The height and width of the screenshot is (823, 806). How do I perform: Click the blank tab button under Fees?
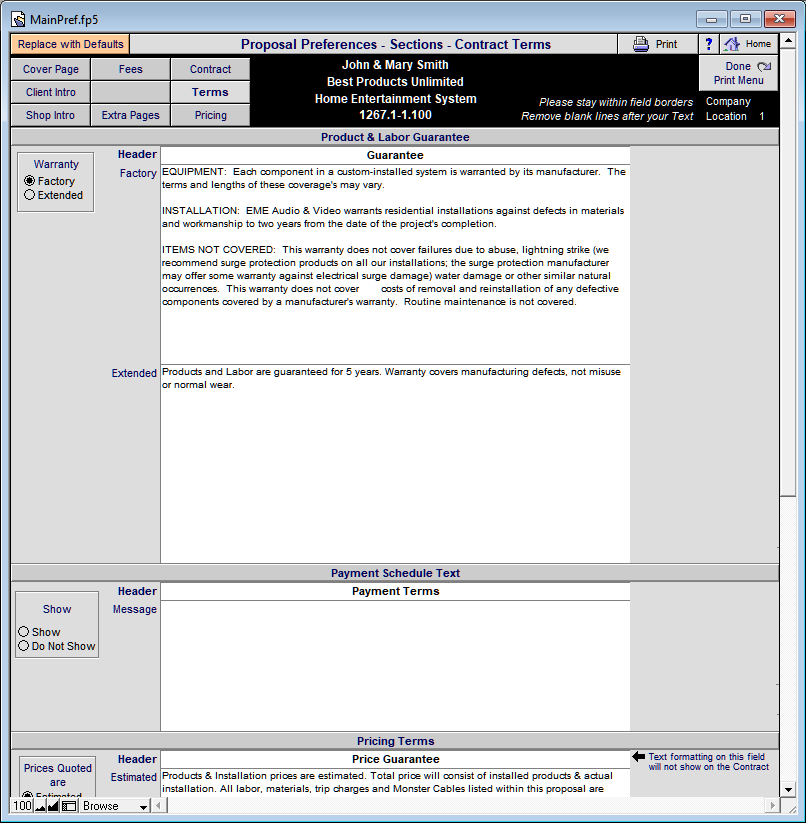pos(131,92)
